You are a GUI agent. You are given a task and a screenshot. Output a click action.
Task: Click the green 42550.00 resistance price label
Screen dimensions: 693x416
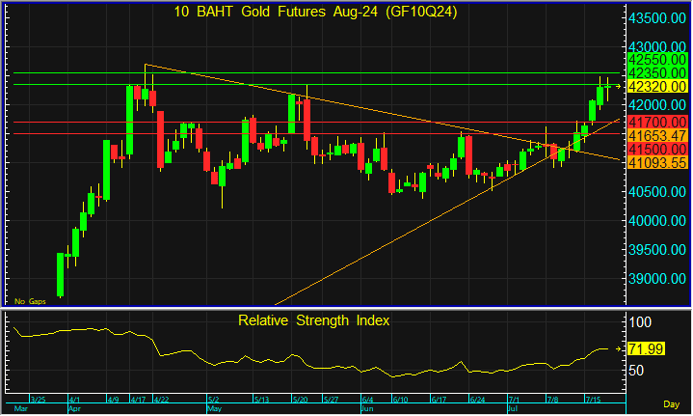tap(656, 60)
